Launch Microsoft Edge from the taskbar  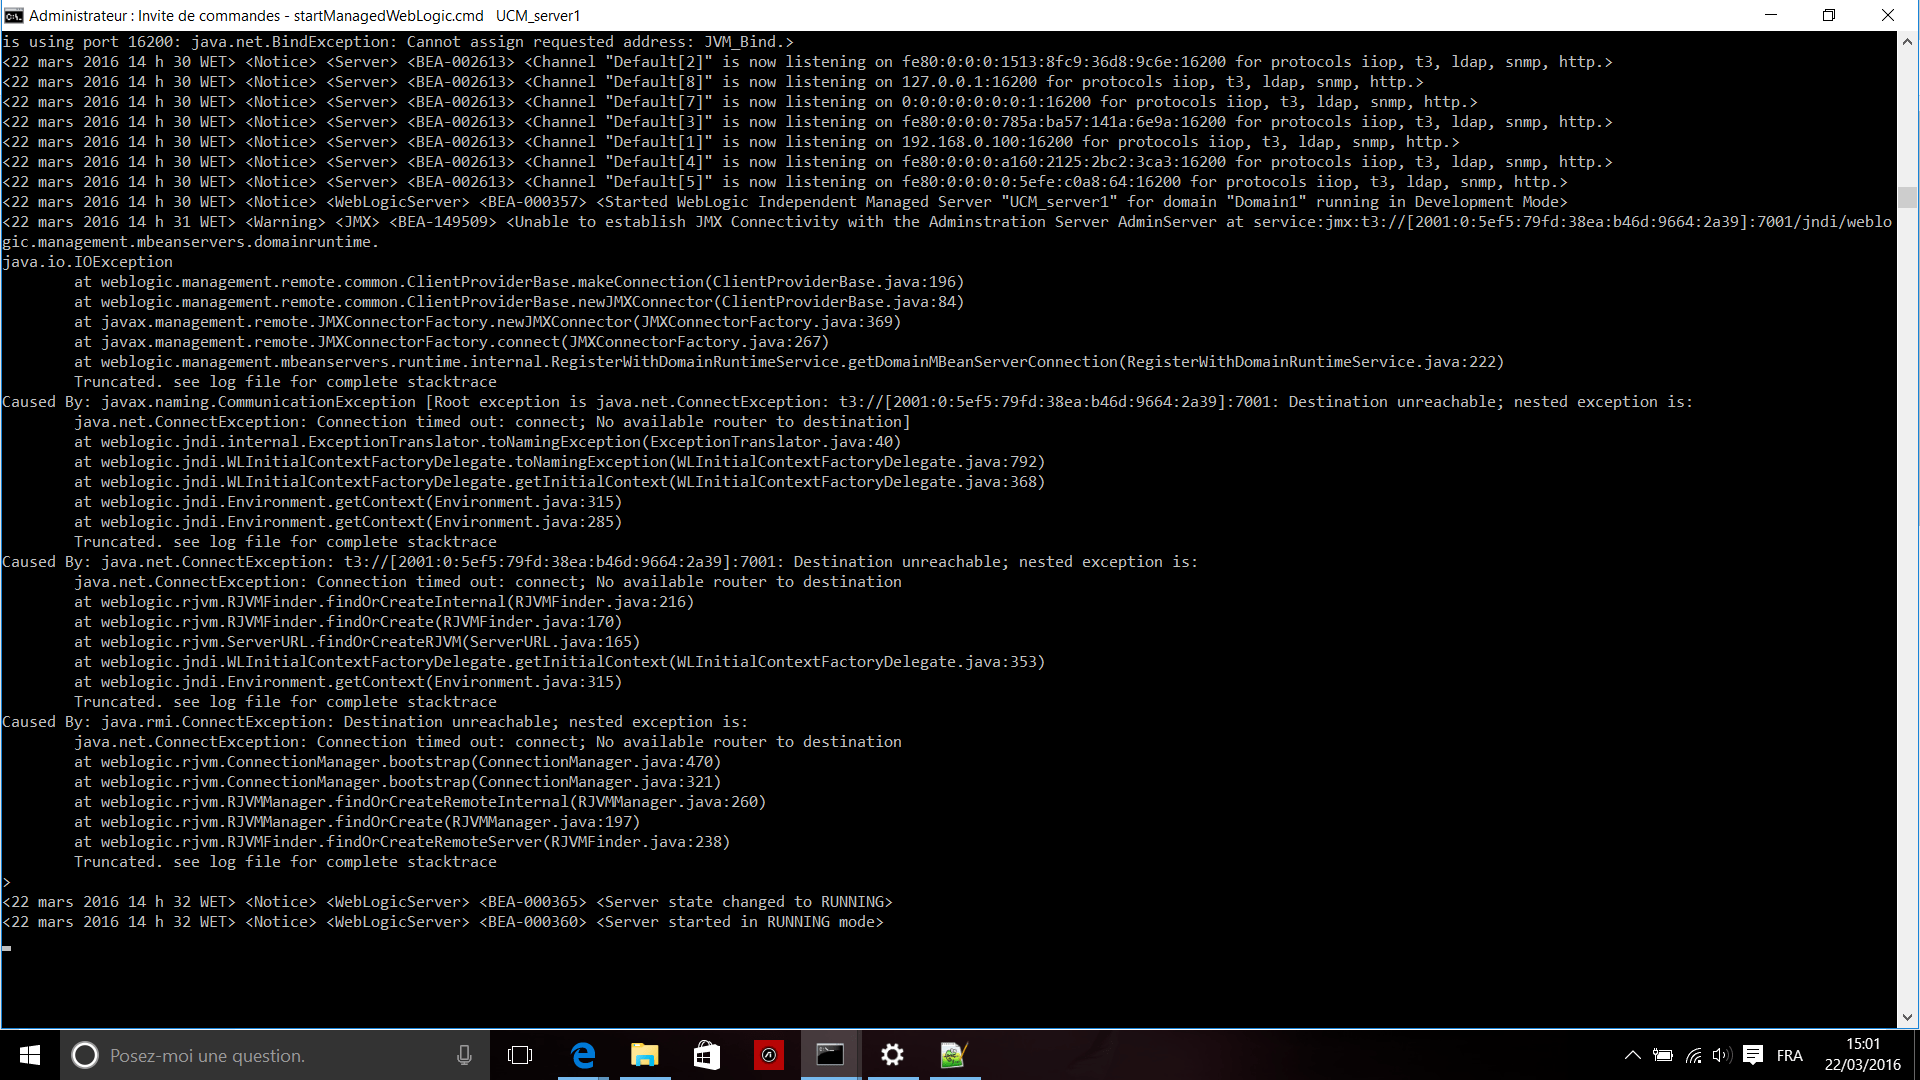[x=583, y=1055]
